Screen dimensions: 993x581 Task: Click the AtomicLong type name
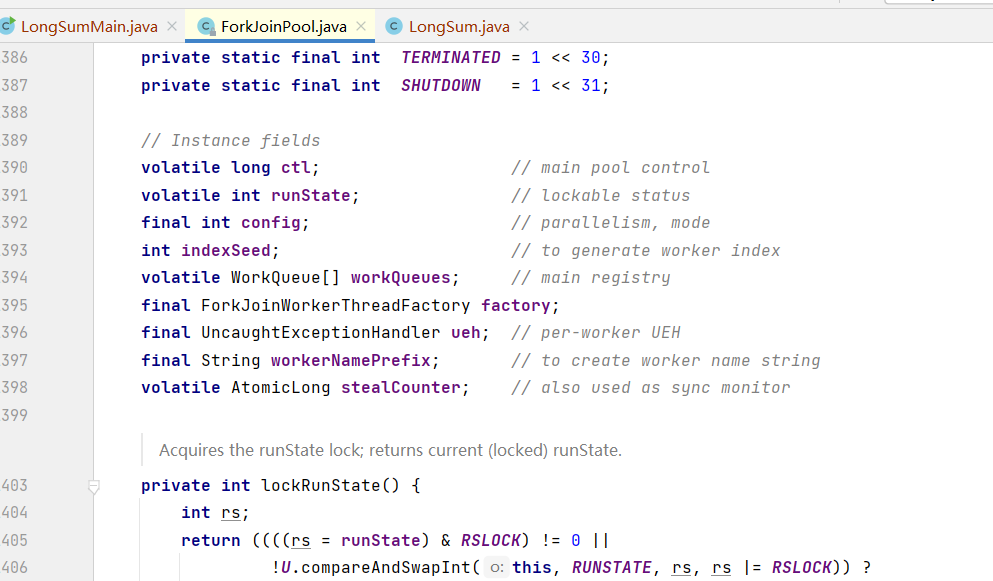[281, 388]
